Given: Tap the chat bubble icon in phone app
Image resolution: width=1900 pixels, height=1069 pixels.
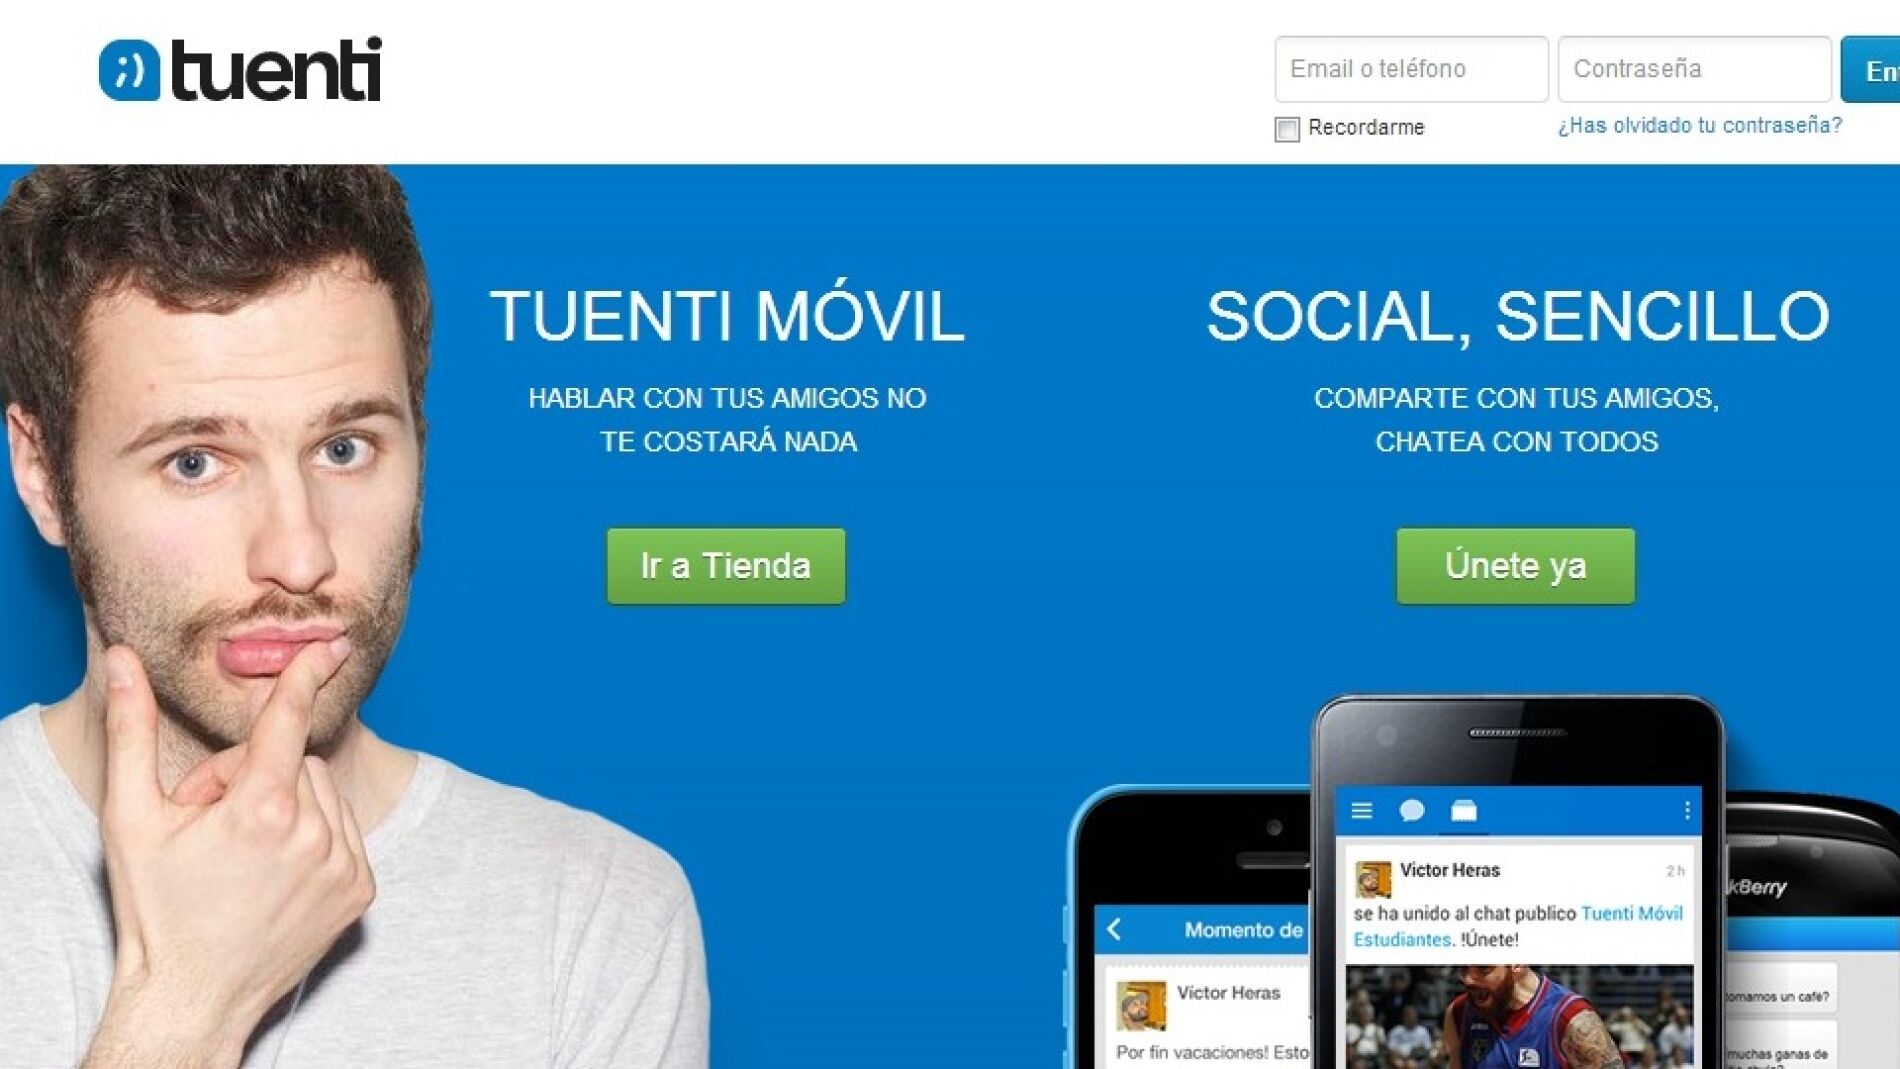Looking at the screenshot, I should point(1412,810).
